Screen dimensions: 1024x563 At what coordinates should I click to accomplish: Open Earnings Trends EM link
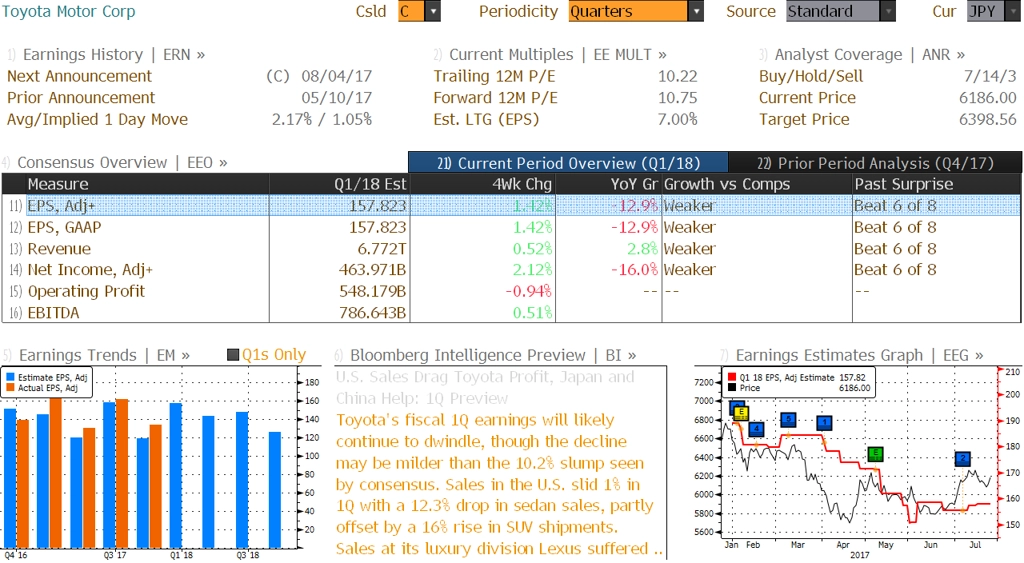pos(104,355)
